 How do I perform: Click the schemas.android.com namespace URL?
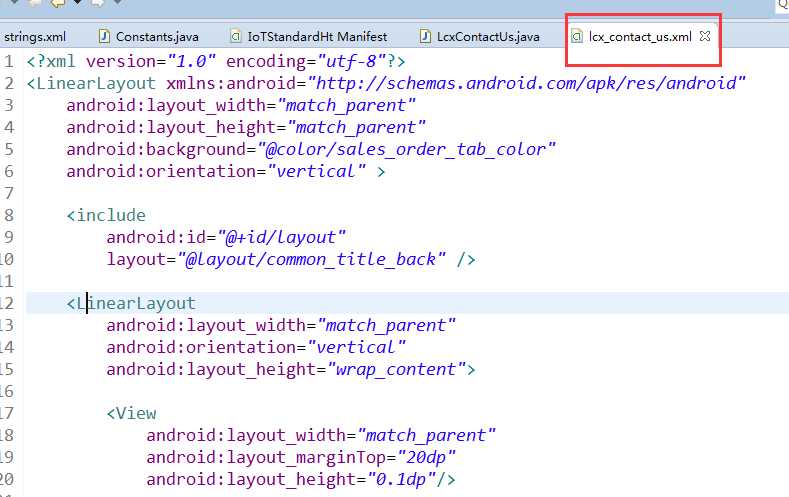pyautogui.click(x=526, y=83)
